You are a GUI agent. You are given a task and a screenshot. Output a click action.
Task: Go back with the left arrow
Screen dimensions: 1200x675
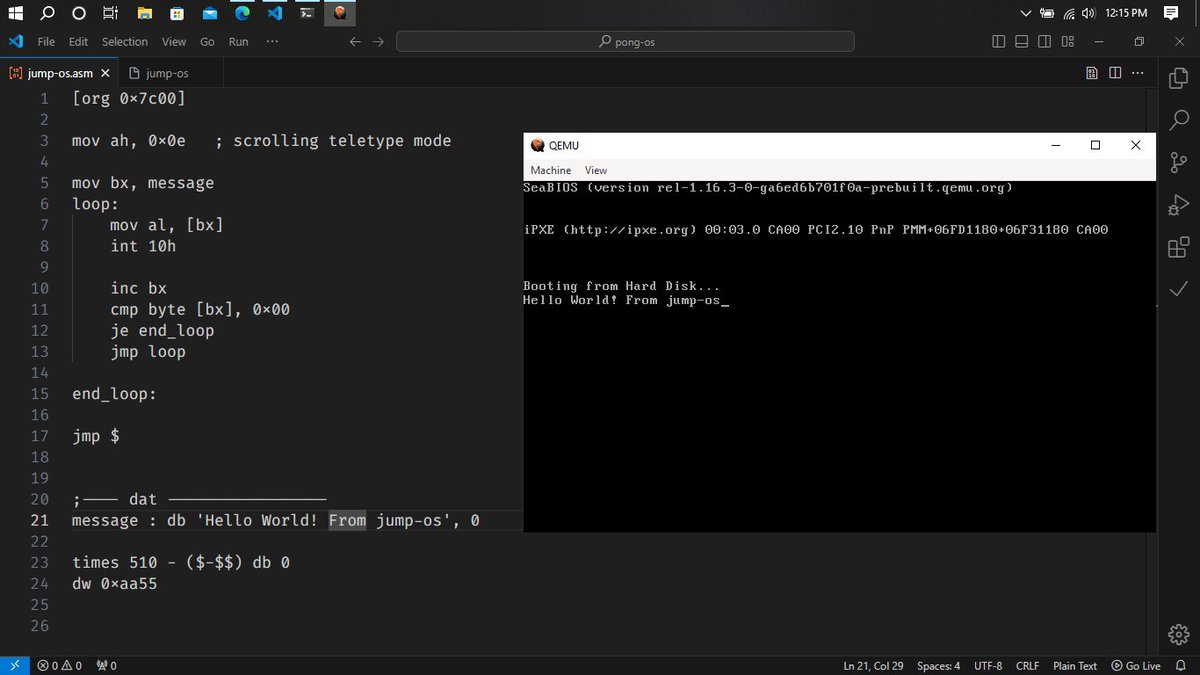tap(355, 42)
